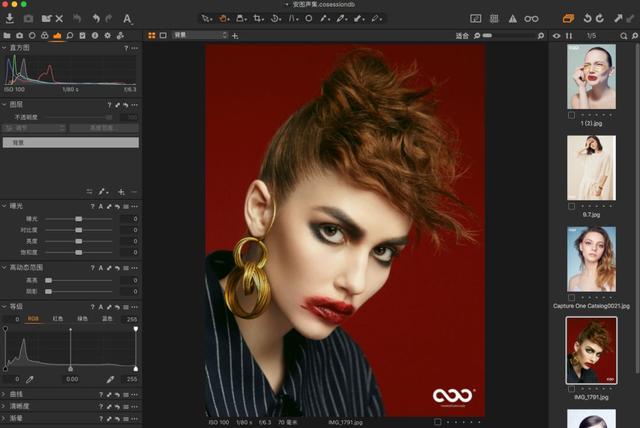Click the orange Edit selected variants icon
The height and width of the screenshot is (428, 640).
568,18
